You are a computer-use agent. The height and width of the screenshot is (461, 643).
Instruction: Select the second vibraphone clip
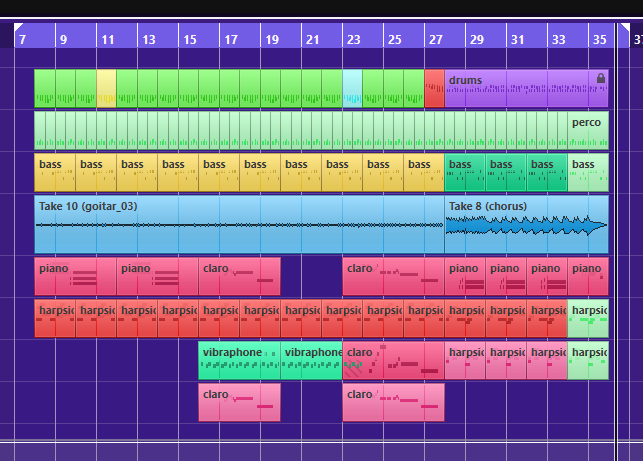pos(311,361)
